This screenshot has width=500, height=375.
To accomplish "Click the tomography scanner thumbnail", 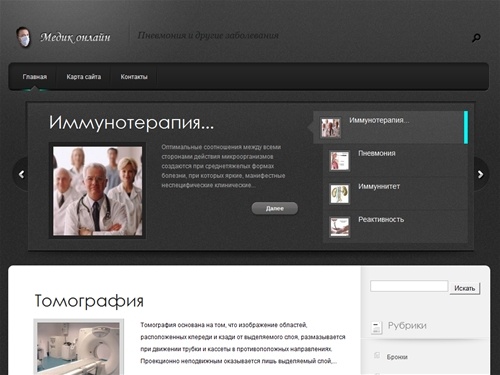I will point(79,347).
